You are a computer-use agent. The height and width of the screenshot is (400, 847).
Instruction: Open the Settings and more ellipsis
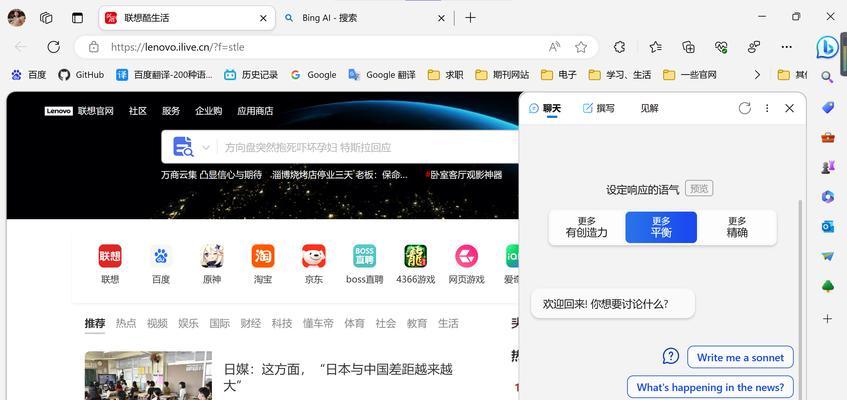point(786,47)
